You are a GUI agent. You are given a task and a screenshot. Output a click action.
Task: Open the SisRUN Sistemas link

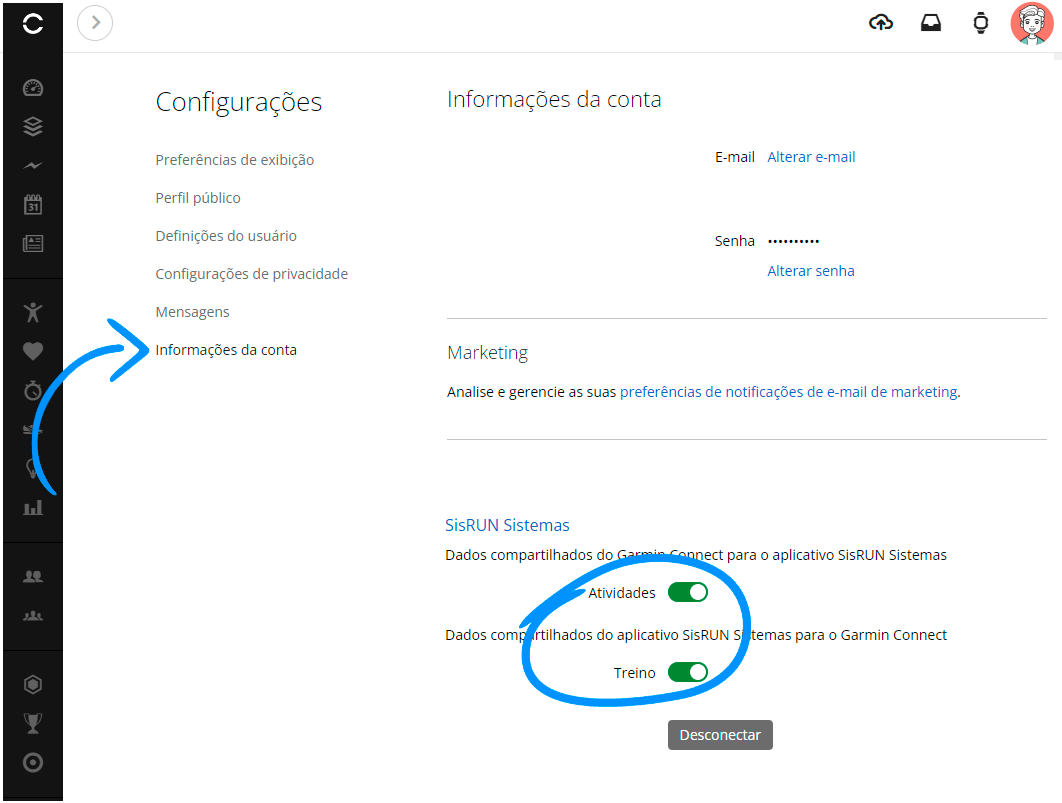point(507,525)
